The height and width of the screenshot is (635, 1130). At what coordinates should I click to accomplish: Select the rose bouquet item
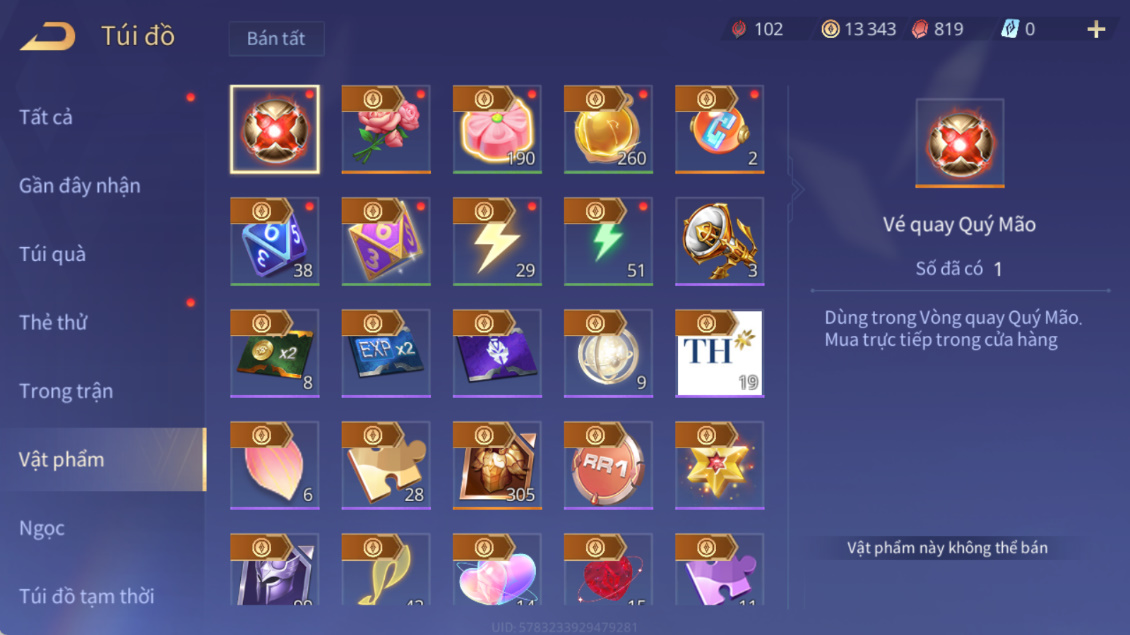click(386, 130)
